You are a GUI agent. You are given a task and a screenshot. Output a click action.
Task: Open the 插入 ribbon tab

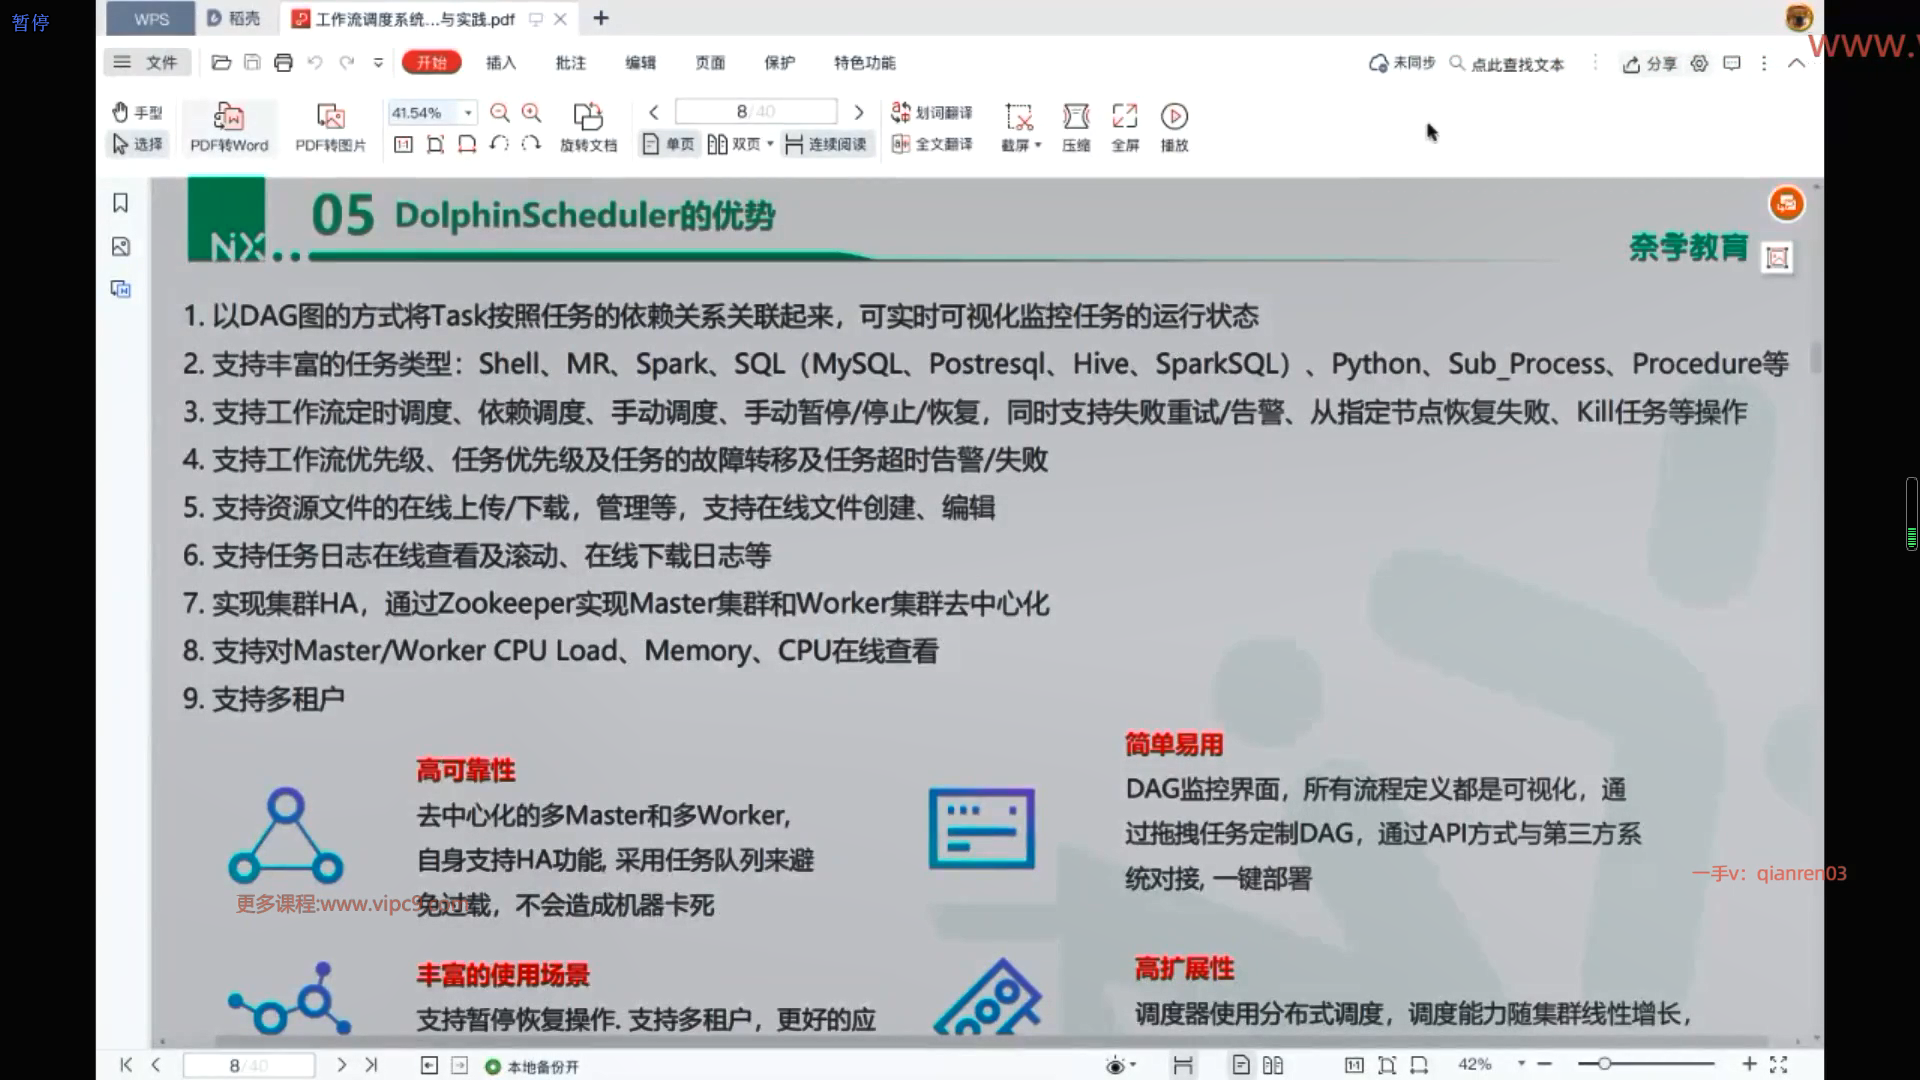[x=501, y=63]
